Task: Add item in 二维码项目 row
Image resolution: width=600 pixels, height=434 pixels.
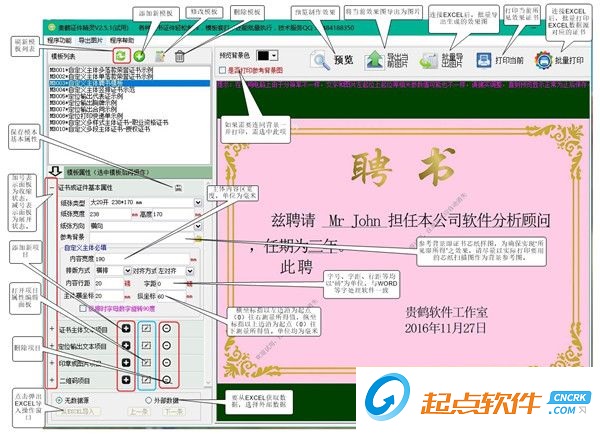Action: click(126, 380)
